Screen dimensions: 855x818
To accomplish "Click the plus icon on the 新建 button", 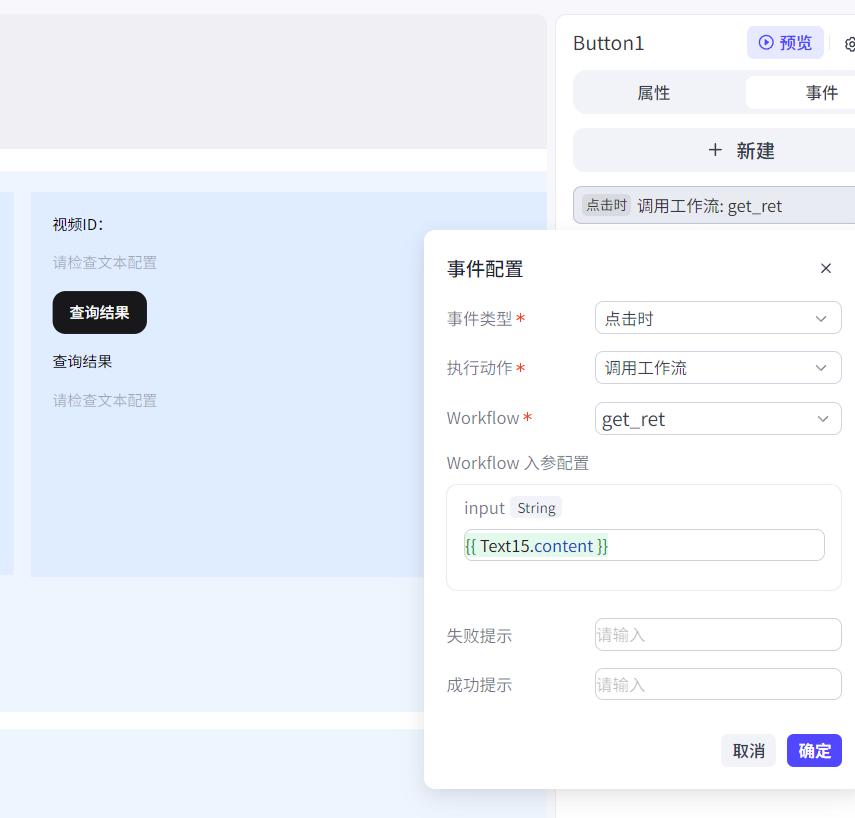I will [x=715, y=150].
